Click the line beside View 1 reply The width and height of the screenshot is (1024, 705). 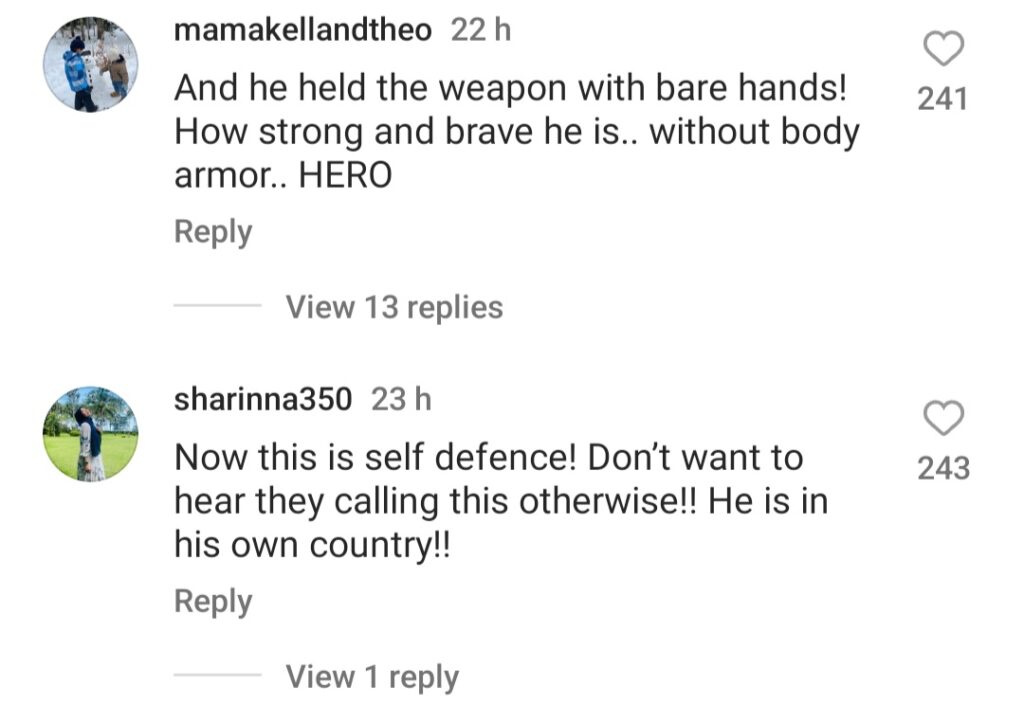point(217,674)
